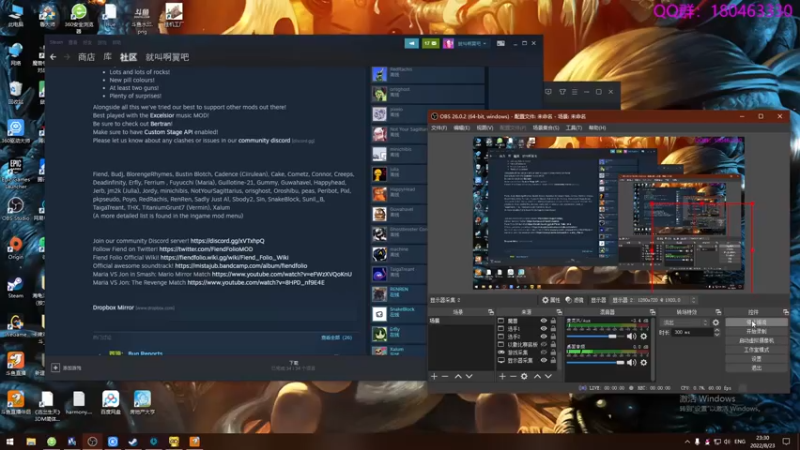800x450 pixels.
Task: Open the OBS Studio desktop shortcut
Action: tap(15, 209)
